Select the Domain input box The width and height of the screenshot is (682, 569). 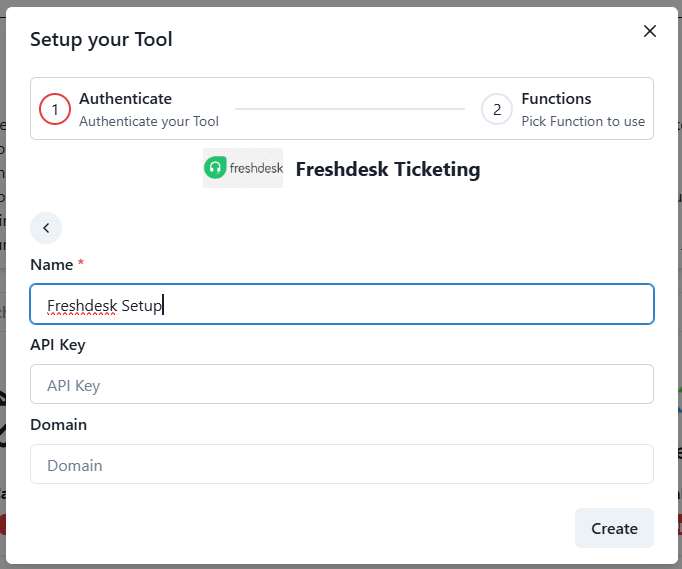(x=342, y=465)
